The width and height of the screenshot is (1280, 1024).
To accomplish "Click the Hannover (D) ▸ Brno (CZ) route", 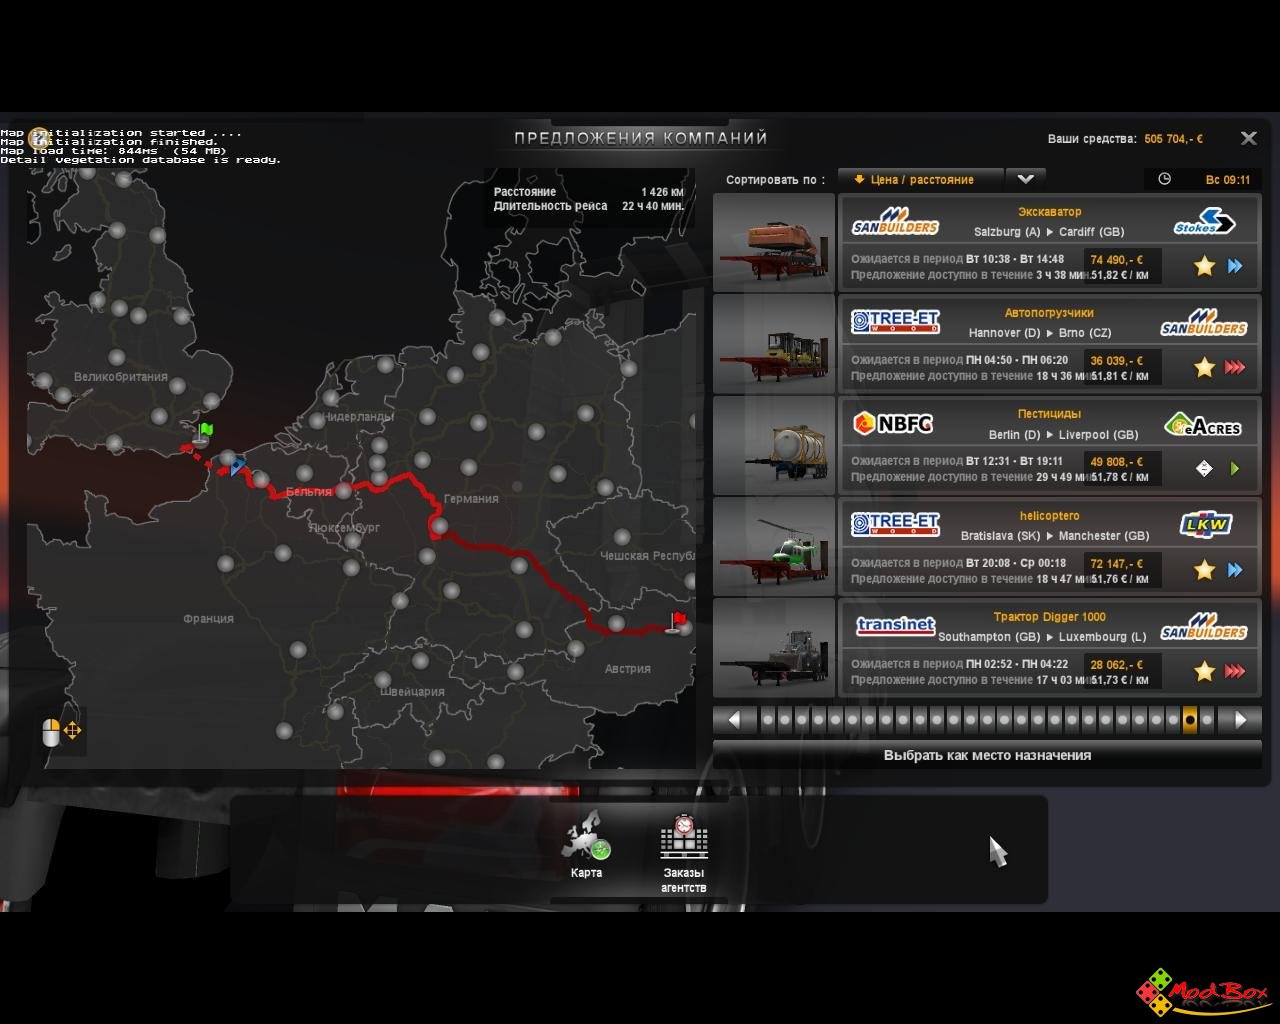I will pos(1040,333).
